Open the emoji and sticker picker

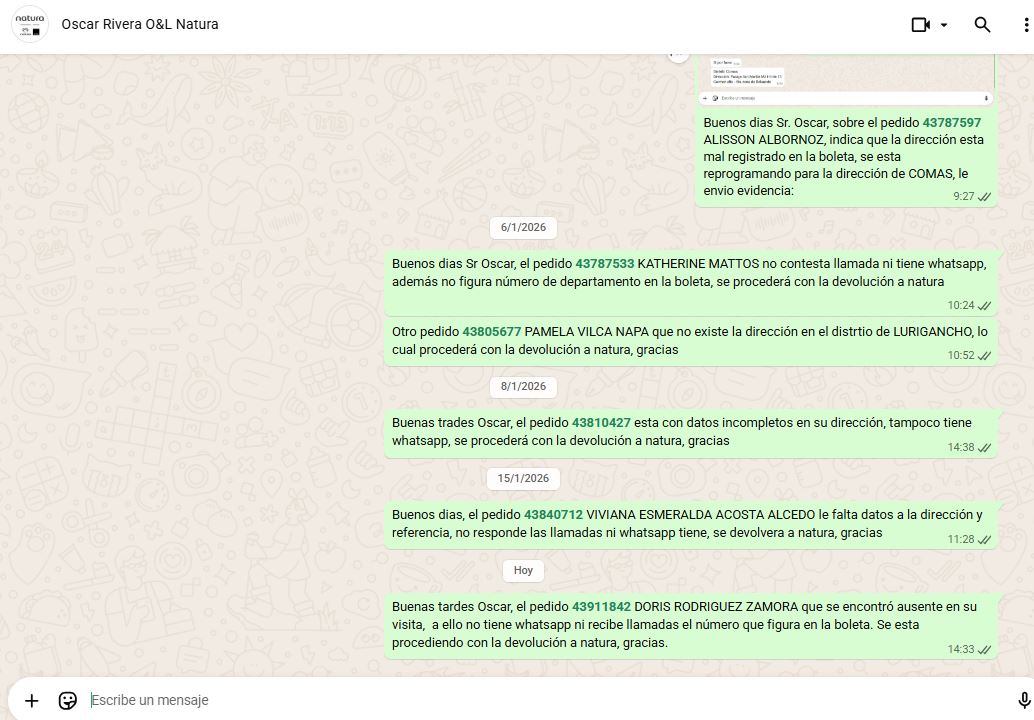68,700
